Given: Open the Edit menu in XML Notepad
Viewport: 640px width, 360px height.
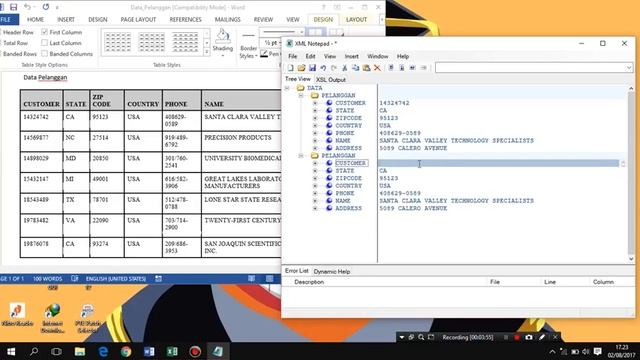Looking at the screenshot, I should (311, 56).
